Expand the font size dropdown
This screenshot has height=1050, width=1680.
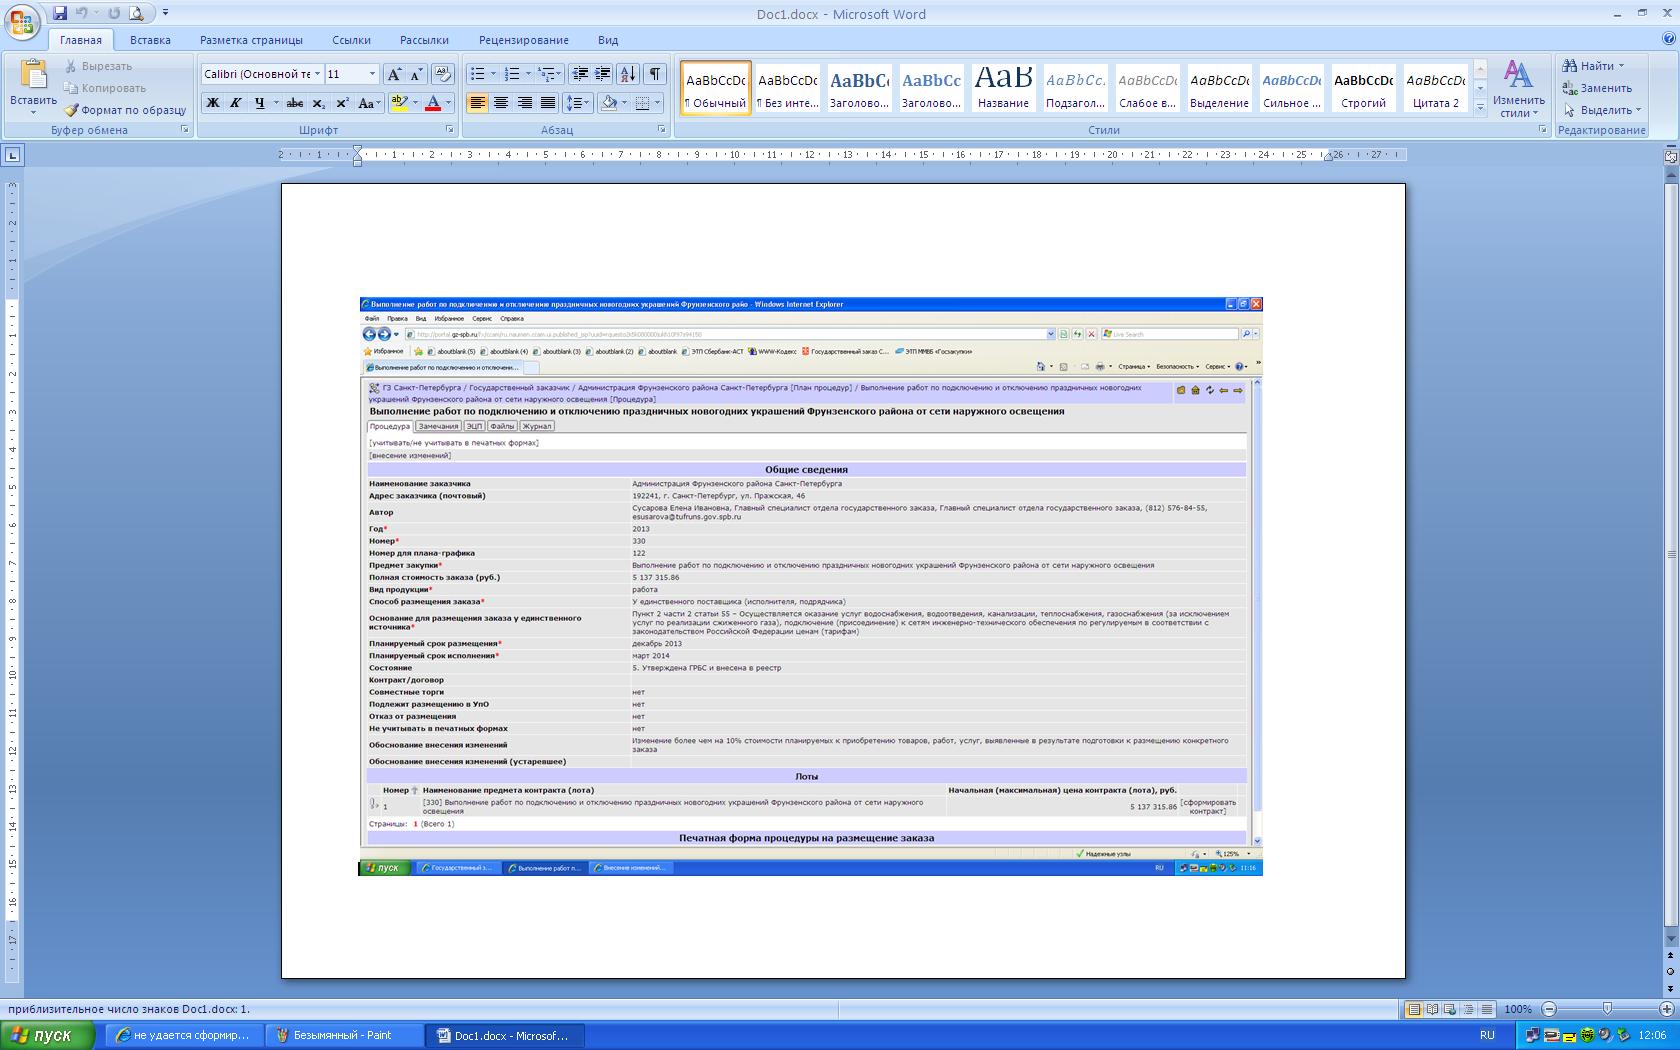(x=372, y=74)
